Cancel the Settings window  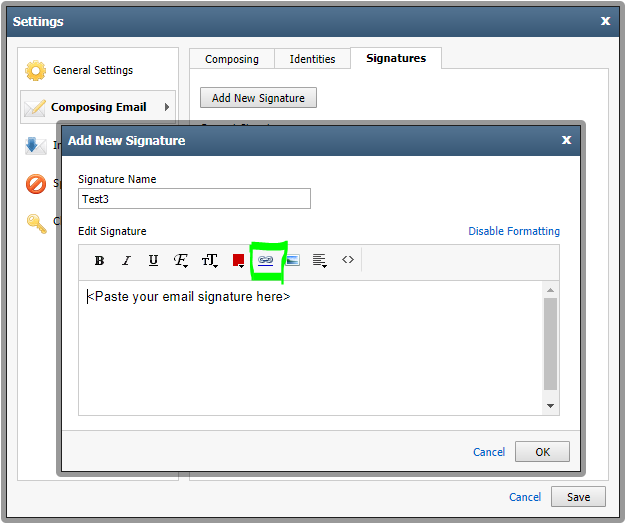(x=526, y=499)
